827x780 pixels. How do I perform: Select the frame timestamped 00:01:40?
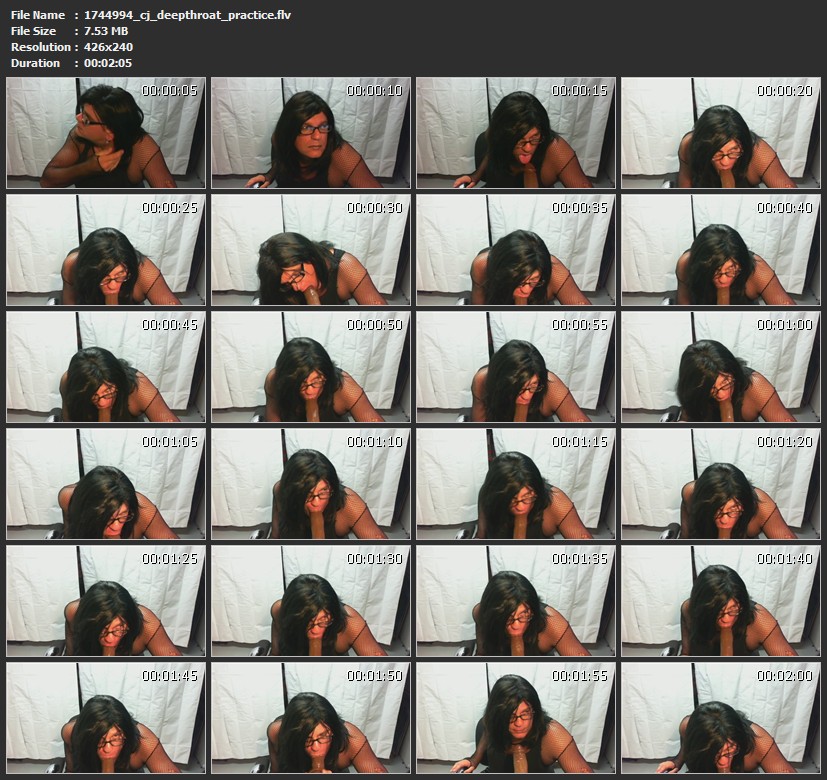click(721, 601)
